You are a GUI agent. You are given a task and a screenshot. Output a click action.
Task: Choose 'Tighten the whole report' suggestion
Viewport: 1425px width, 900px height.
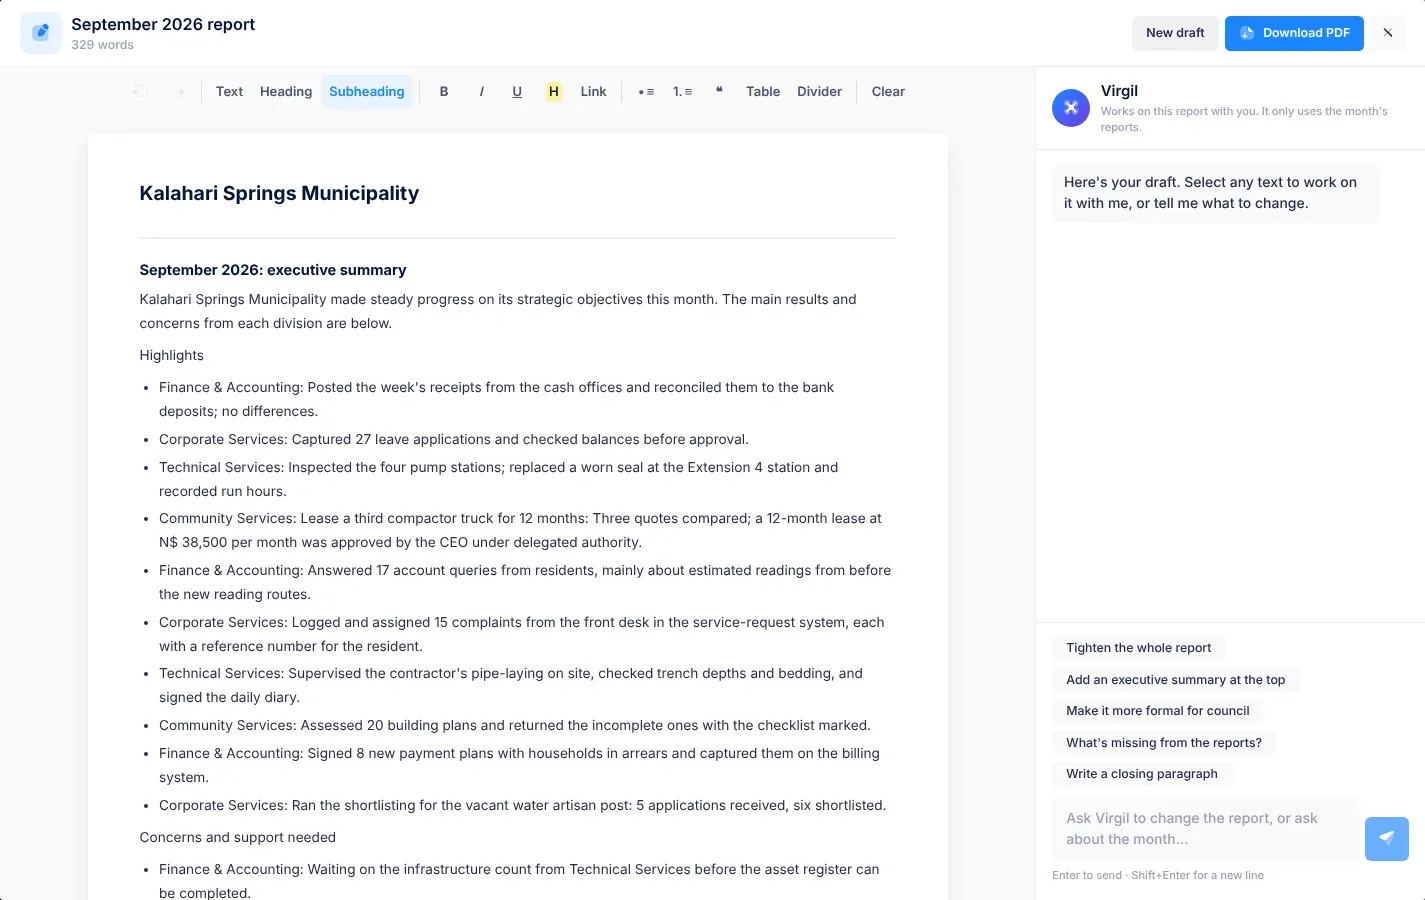coord(1138,648)
